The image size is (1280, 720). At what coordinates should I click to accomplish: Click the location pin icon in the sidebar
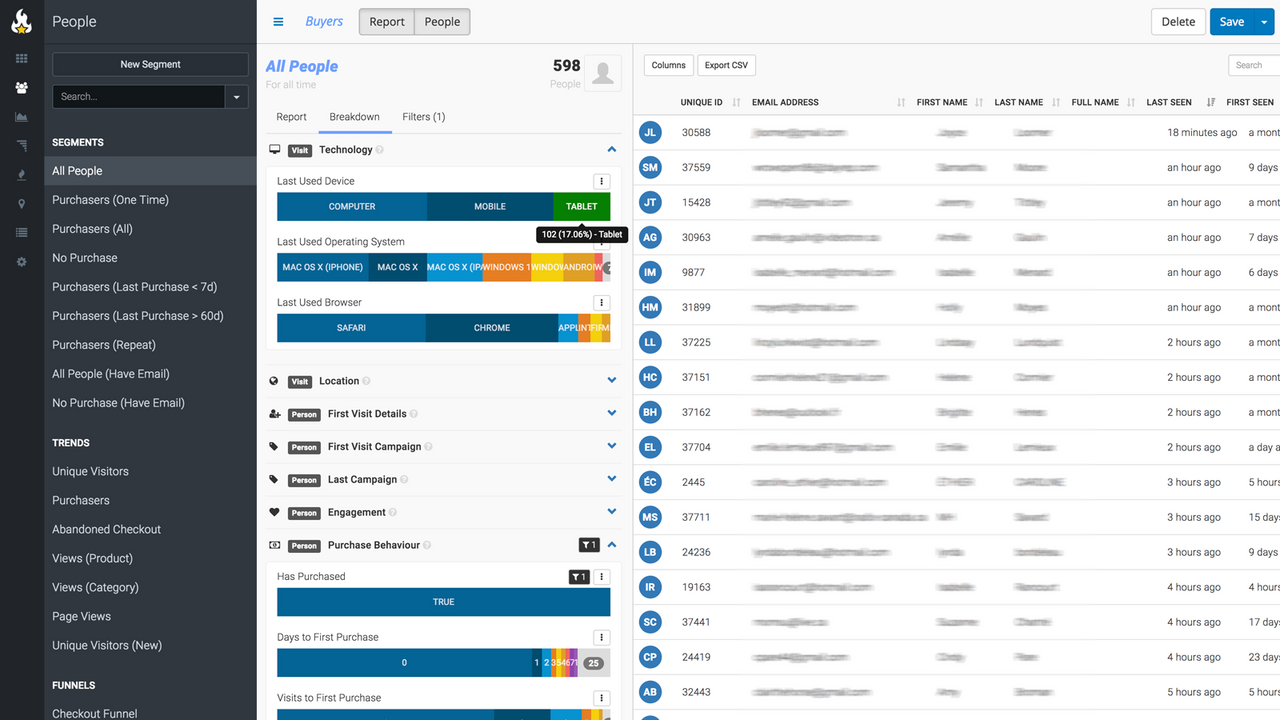(x=21, y=203)
